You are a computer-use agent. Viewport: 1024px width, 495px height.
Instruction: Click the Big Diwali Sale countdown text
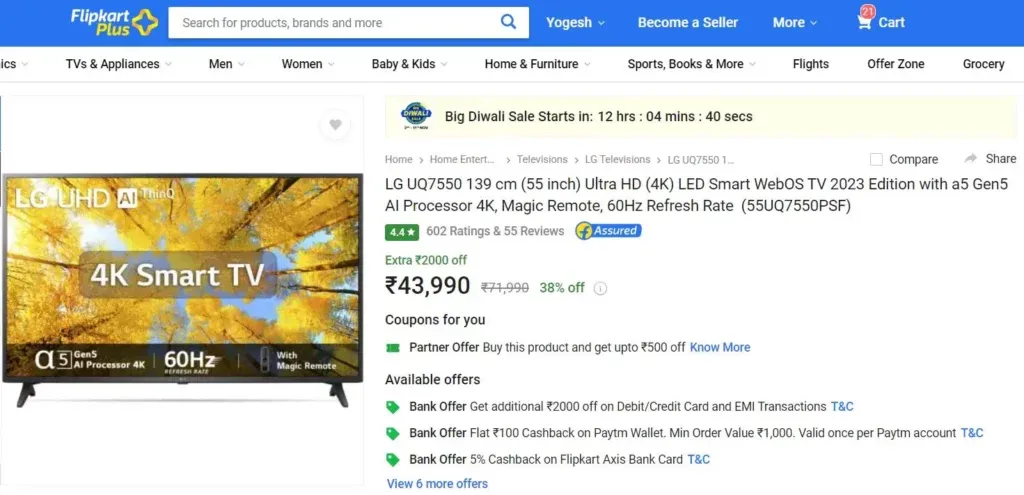598,117
